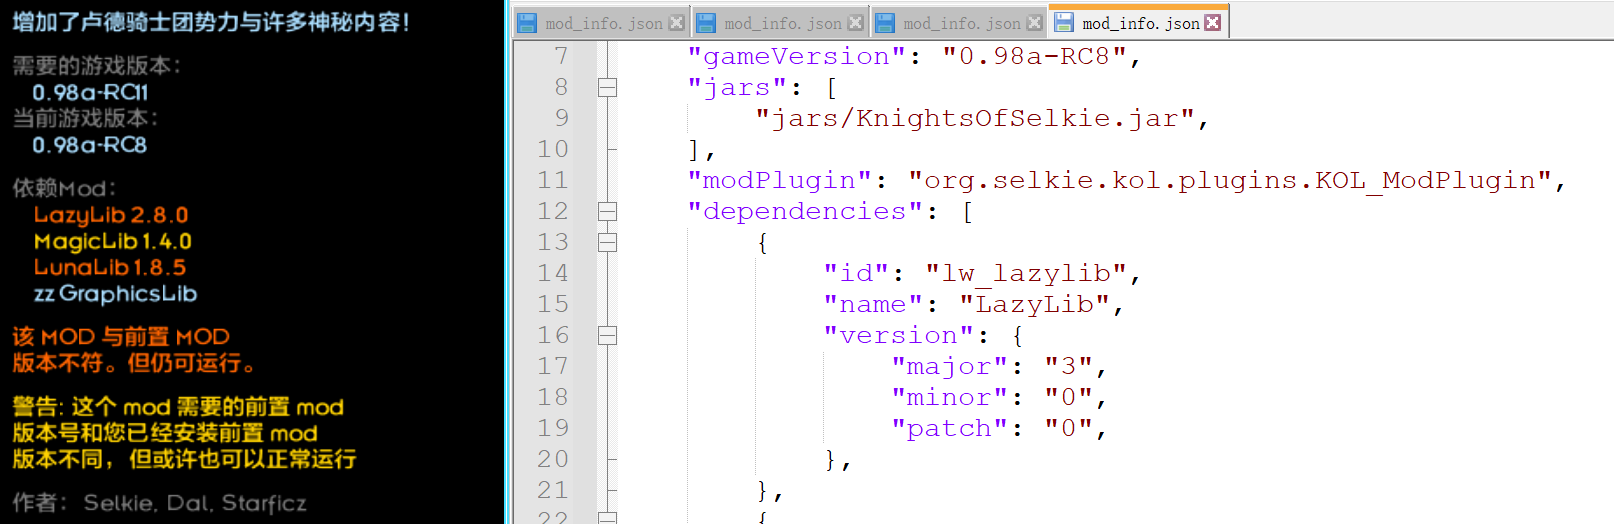The width and height of the screenshot is (1614, 524).
Task: Click the "gameVersion" key on line 7
Action: coord(796,57)
